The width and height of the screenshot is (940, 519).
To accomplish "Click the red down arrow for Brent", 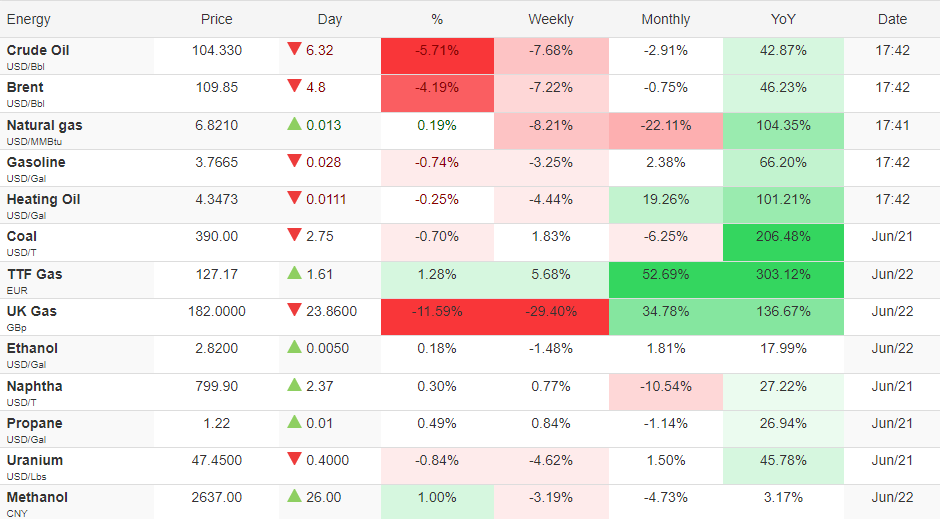I will (x=294, y=86).
